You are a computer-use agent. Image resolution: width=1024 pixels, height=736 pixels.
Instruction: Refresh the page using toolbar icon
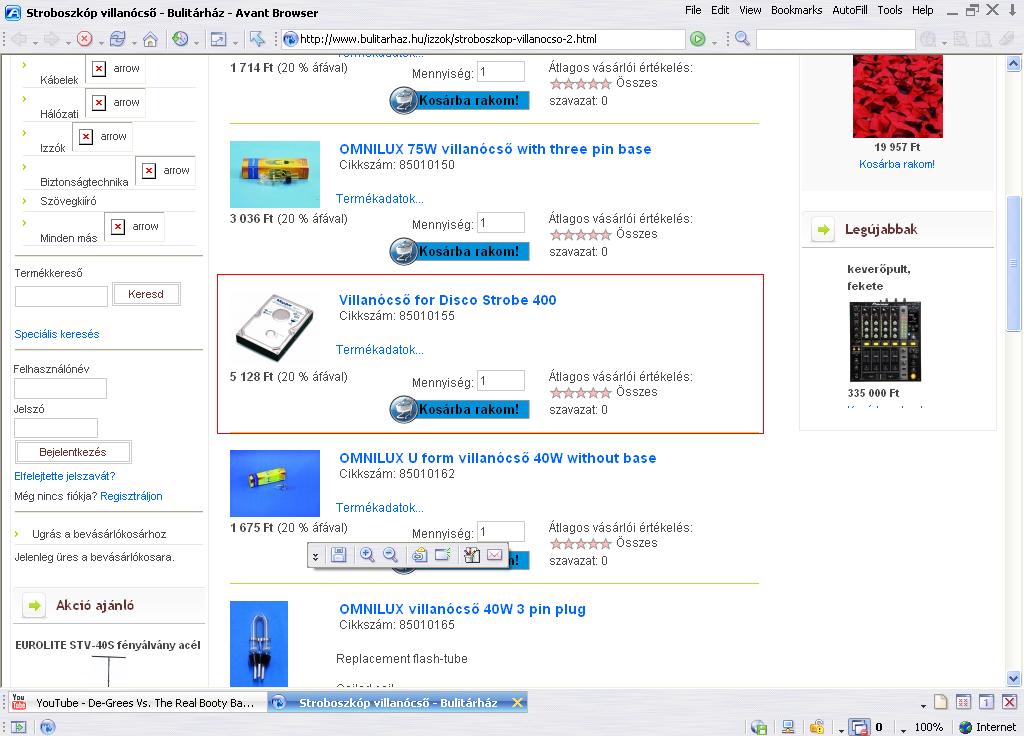pos(118,39)
